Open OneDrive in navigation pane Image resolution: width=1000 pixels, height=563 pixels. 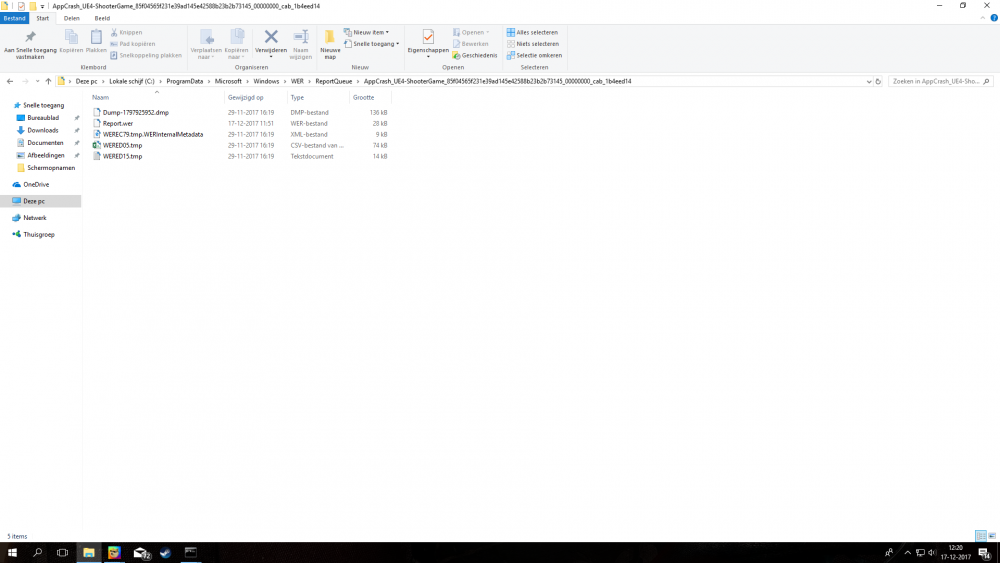[36, 184]
